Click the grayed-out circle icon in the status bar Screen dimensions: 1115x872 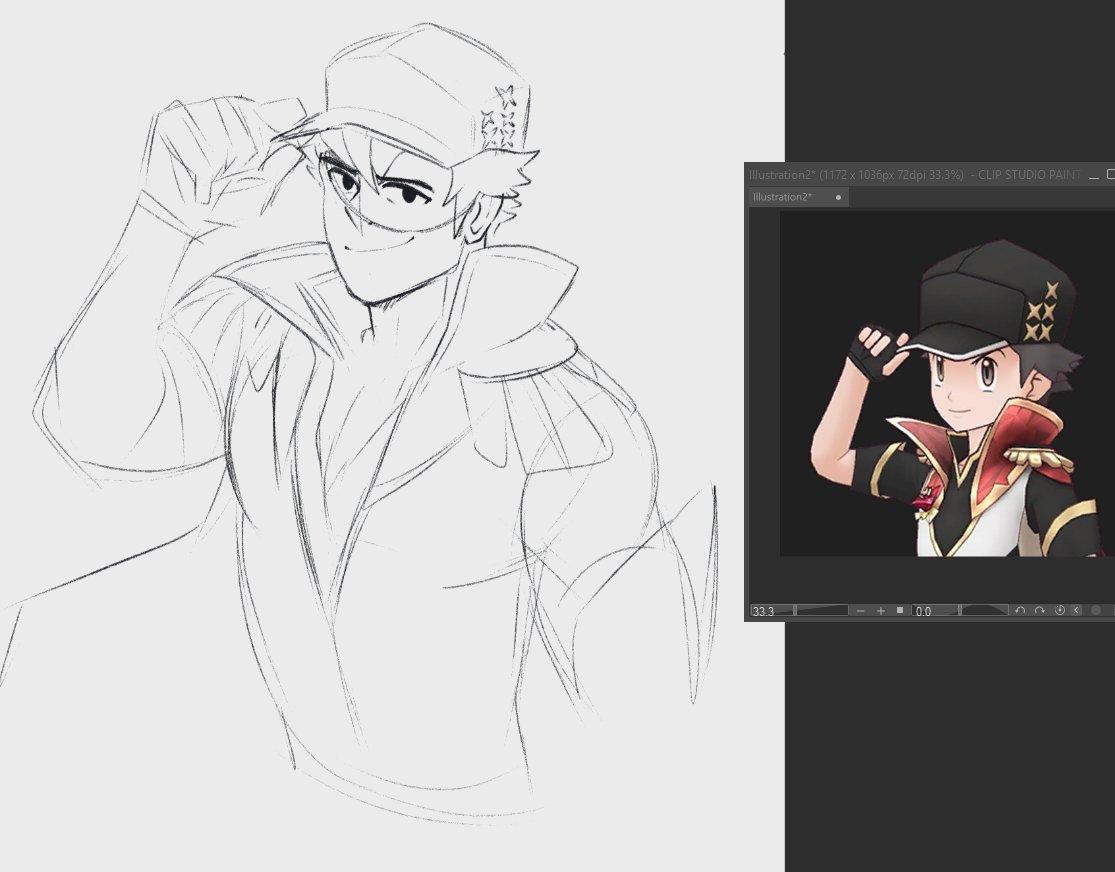[1096, 610]
